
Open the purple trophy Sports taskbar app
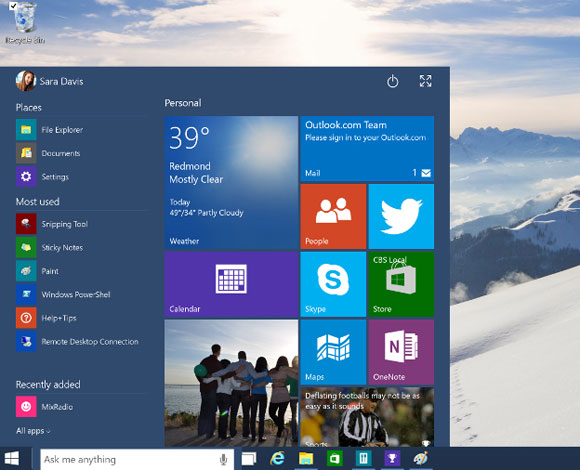coord(392,459)
